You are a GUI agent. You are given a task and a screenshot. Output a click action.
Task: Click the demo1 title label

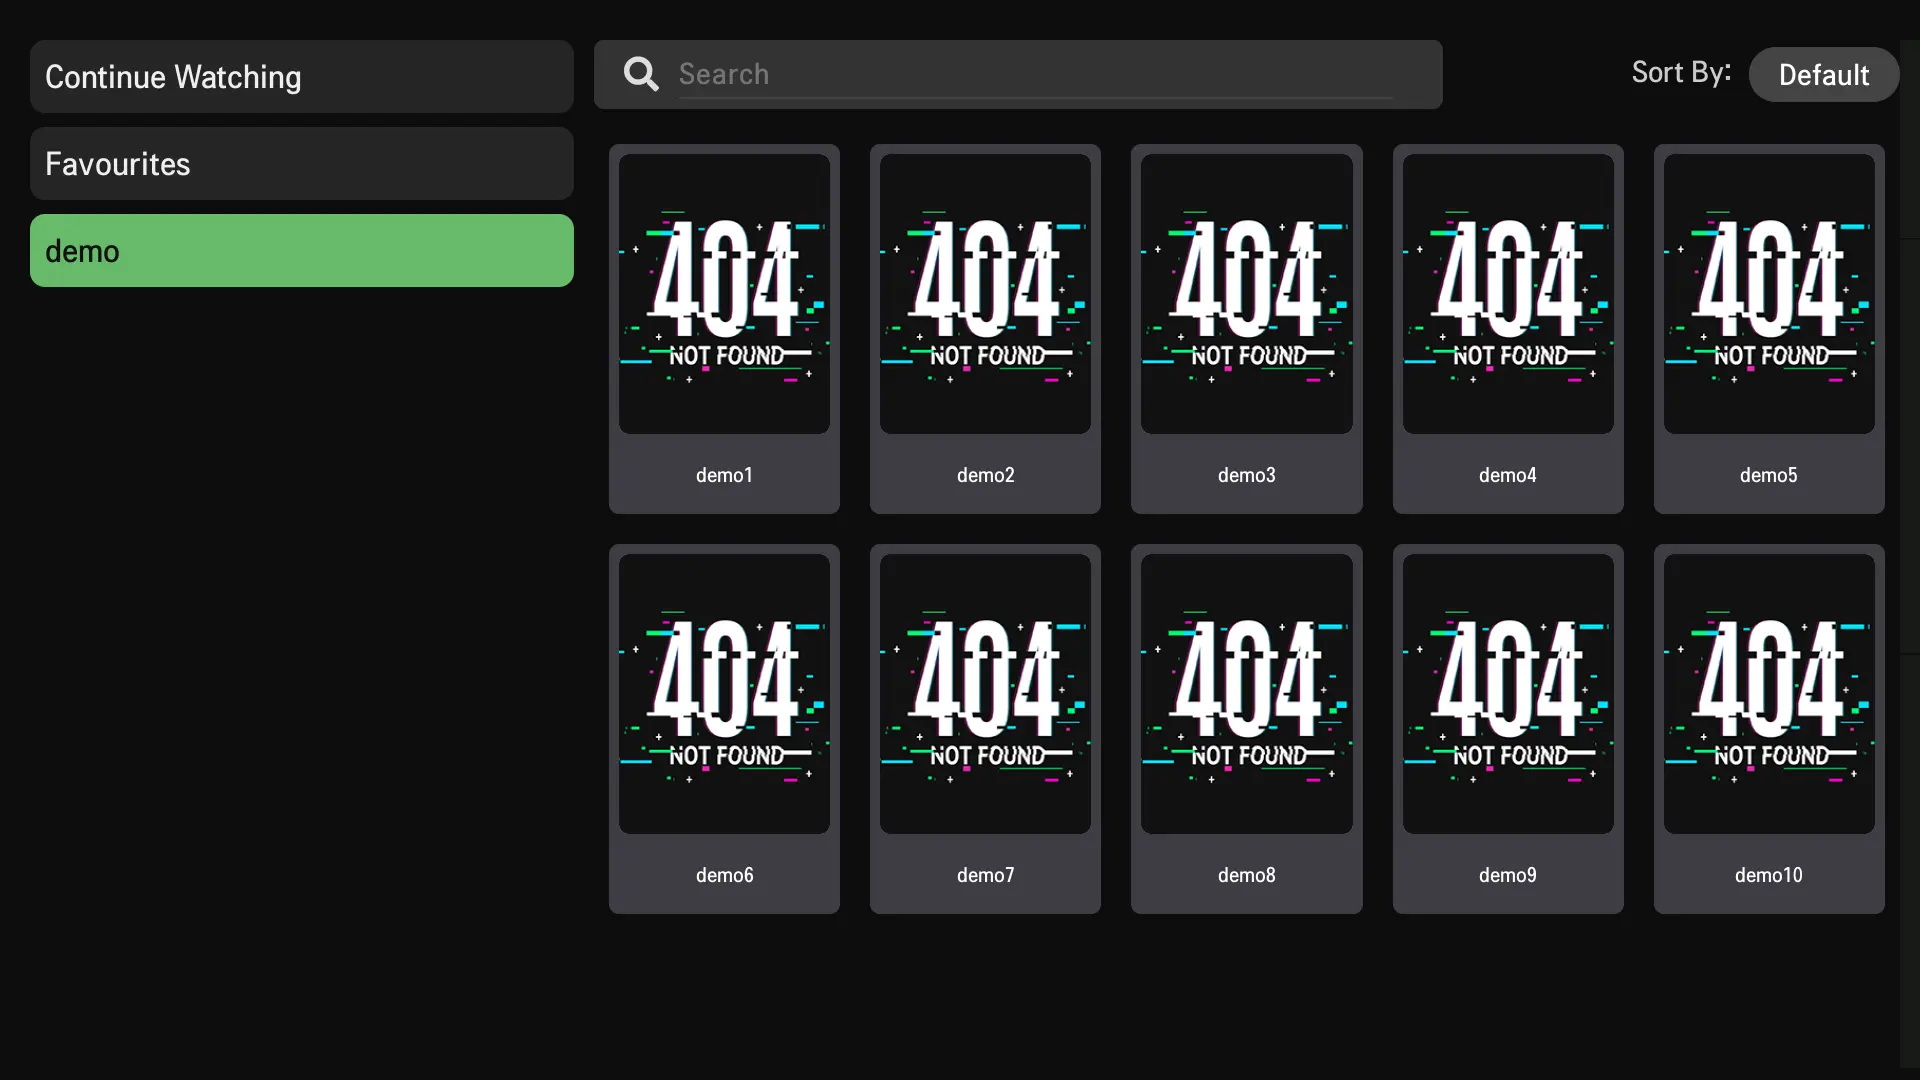pos(724,475)
